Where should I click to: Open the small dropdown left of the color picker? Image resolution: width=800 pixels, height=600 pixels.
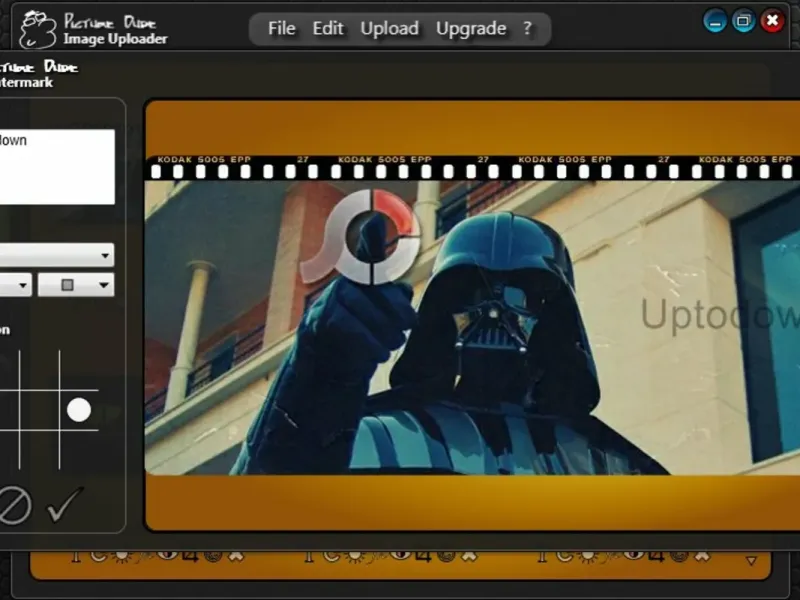pyautogui.click(x=15, y=285)
